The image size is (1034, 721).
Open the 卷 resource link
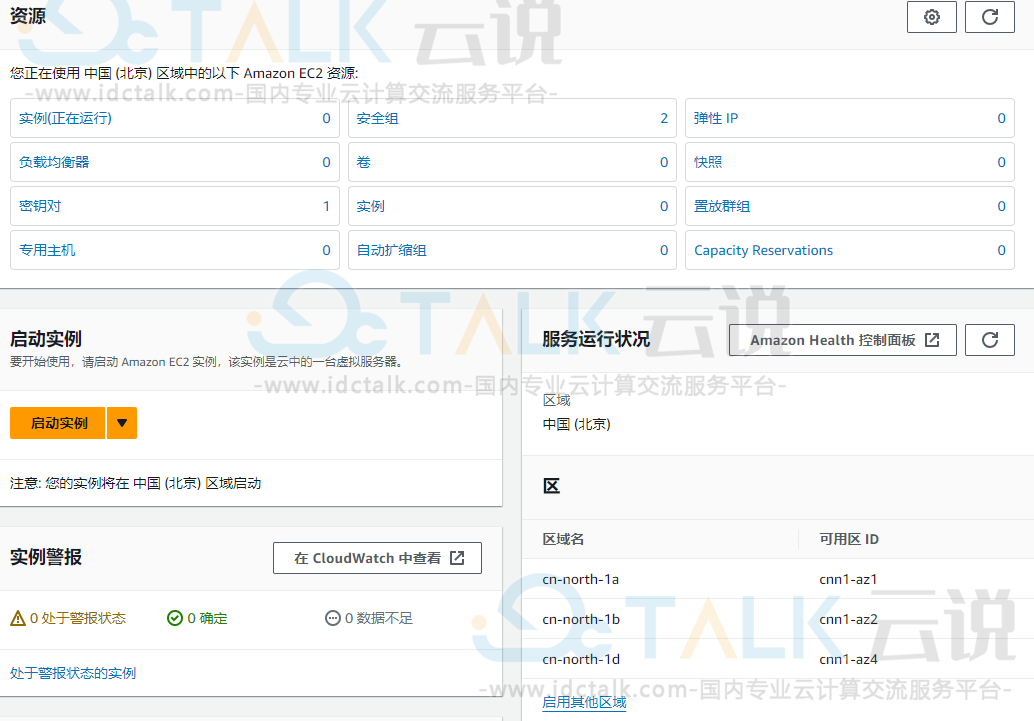click(x=363, y=162)
